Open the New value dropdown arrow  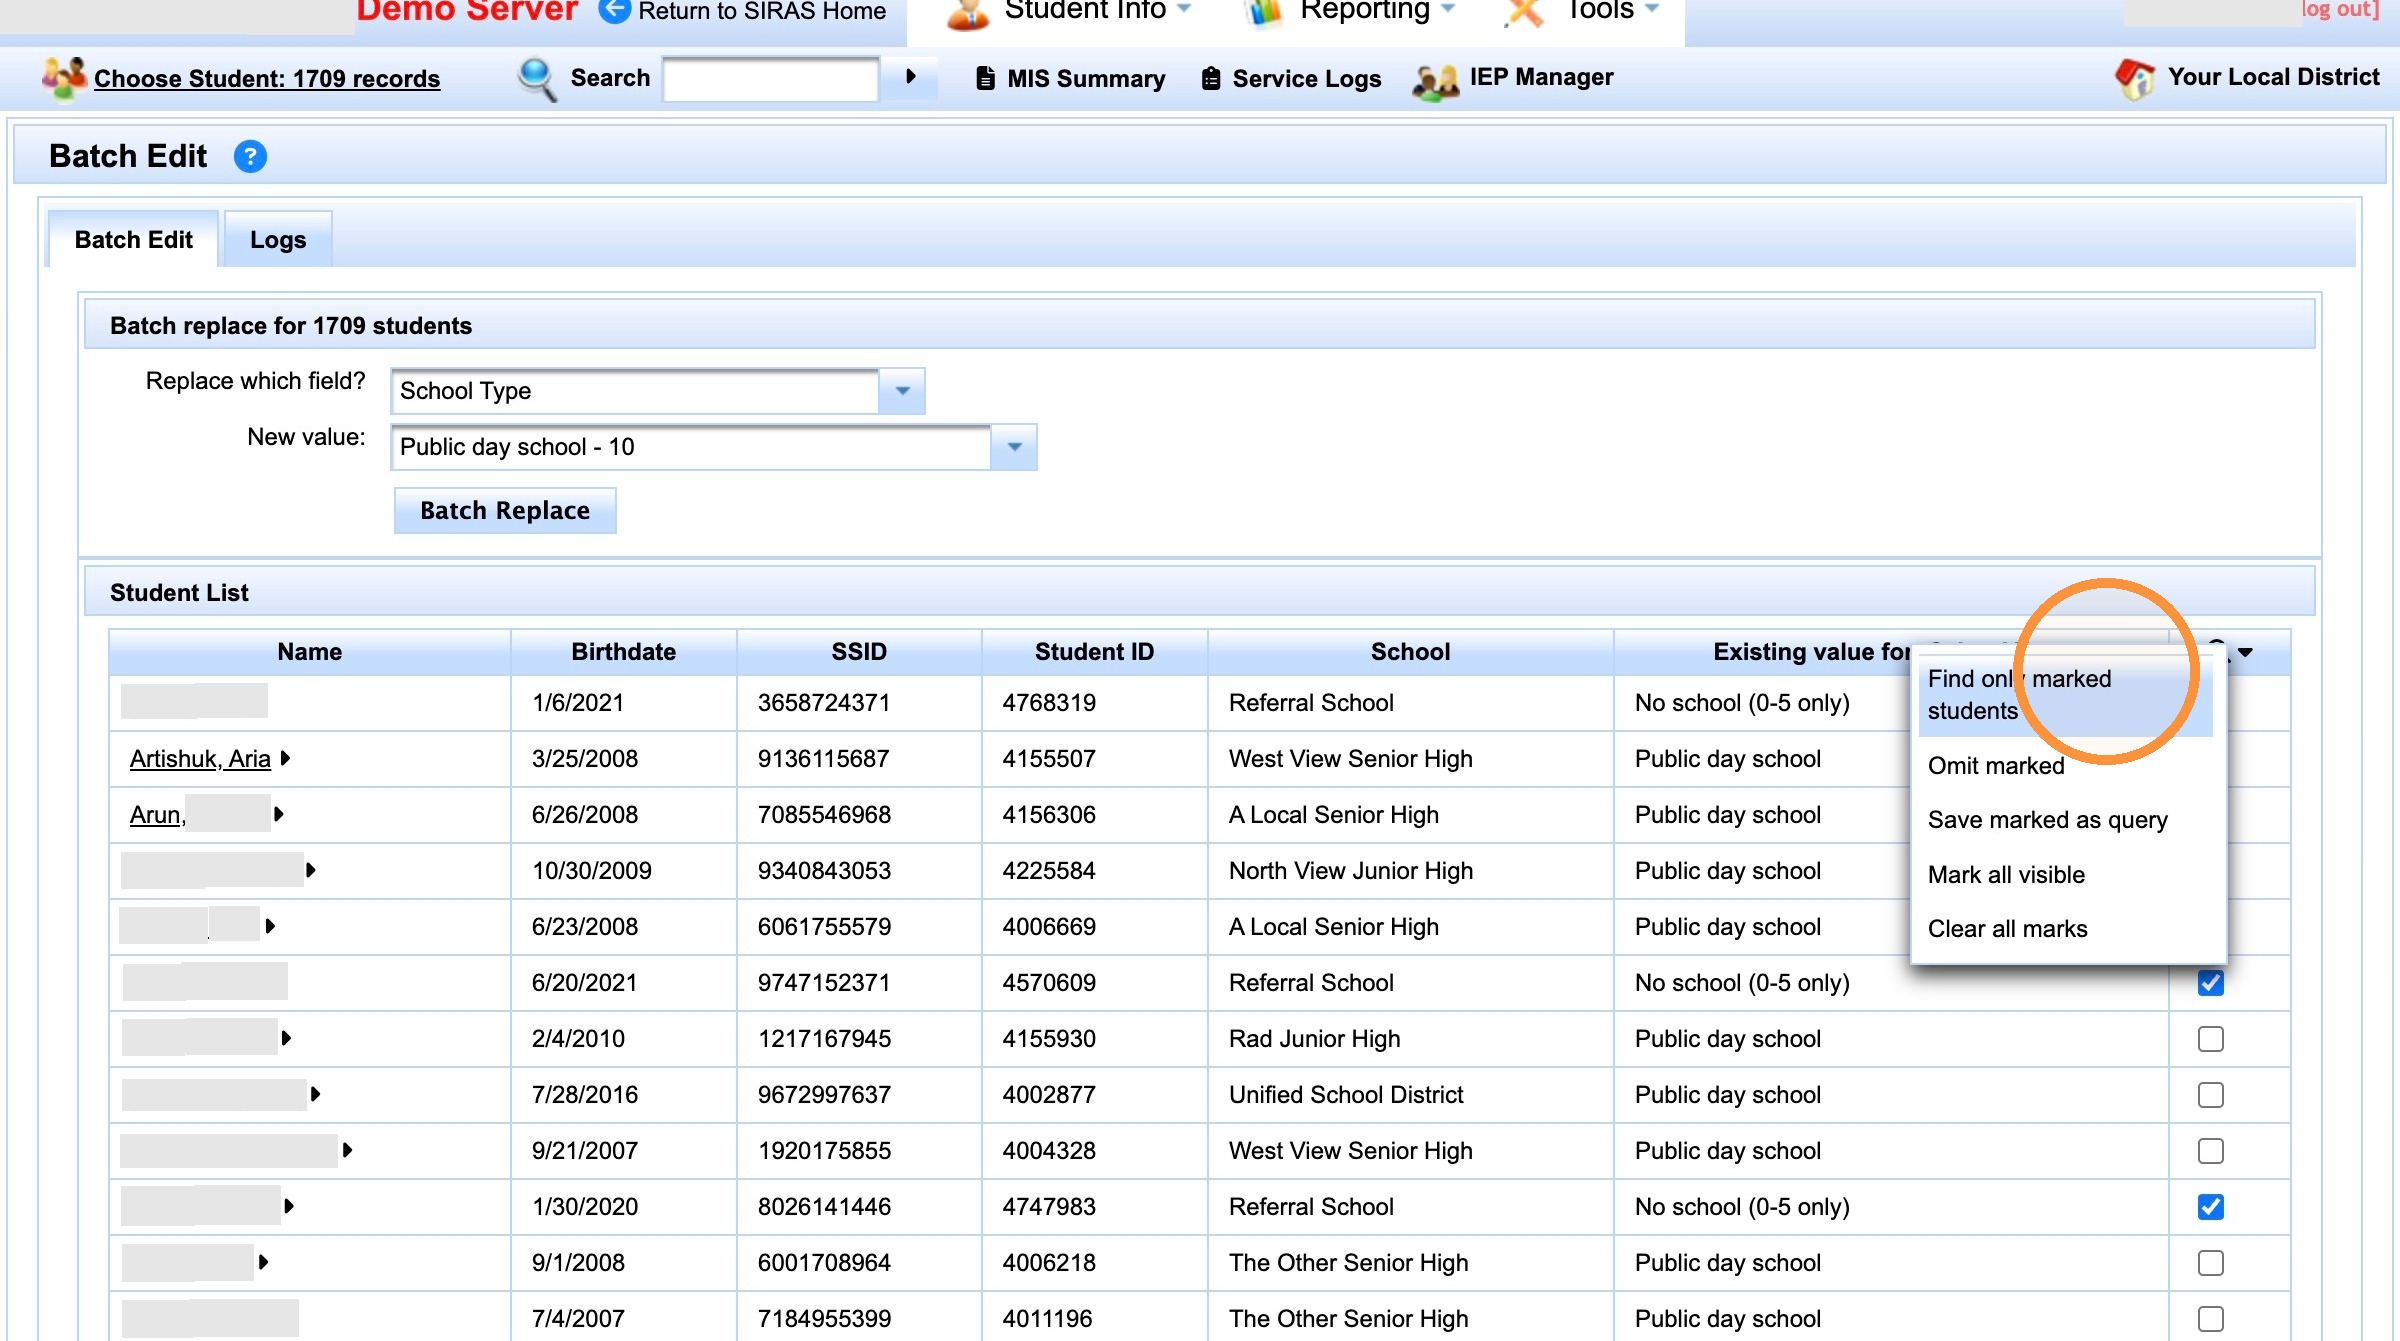click(1014, 447)
